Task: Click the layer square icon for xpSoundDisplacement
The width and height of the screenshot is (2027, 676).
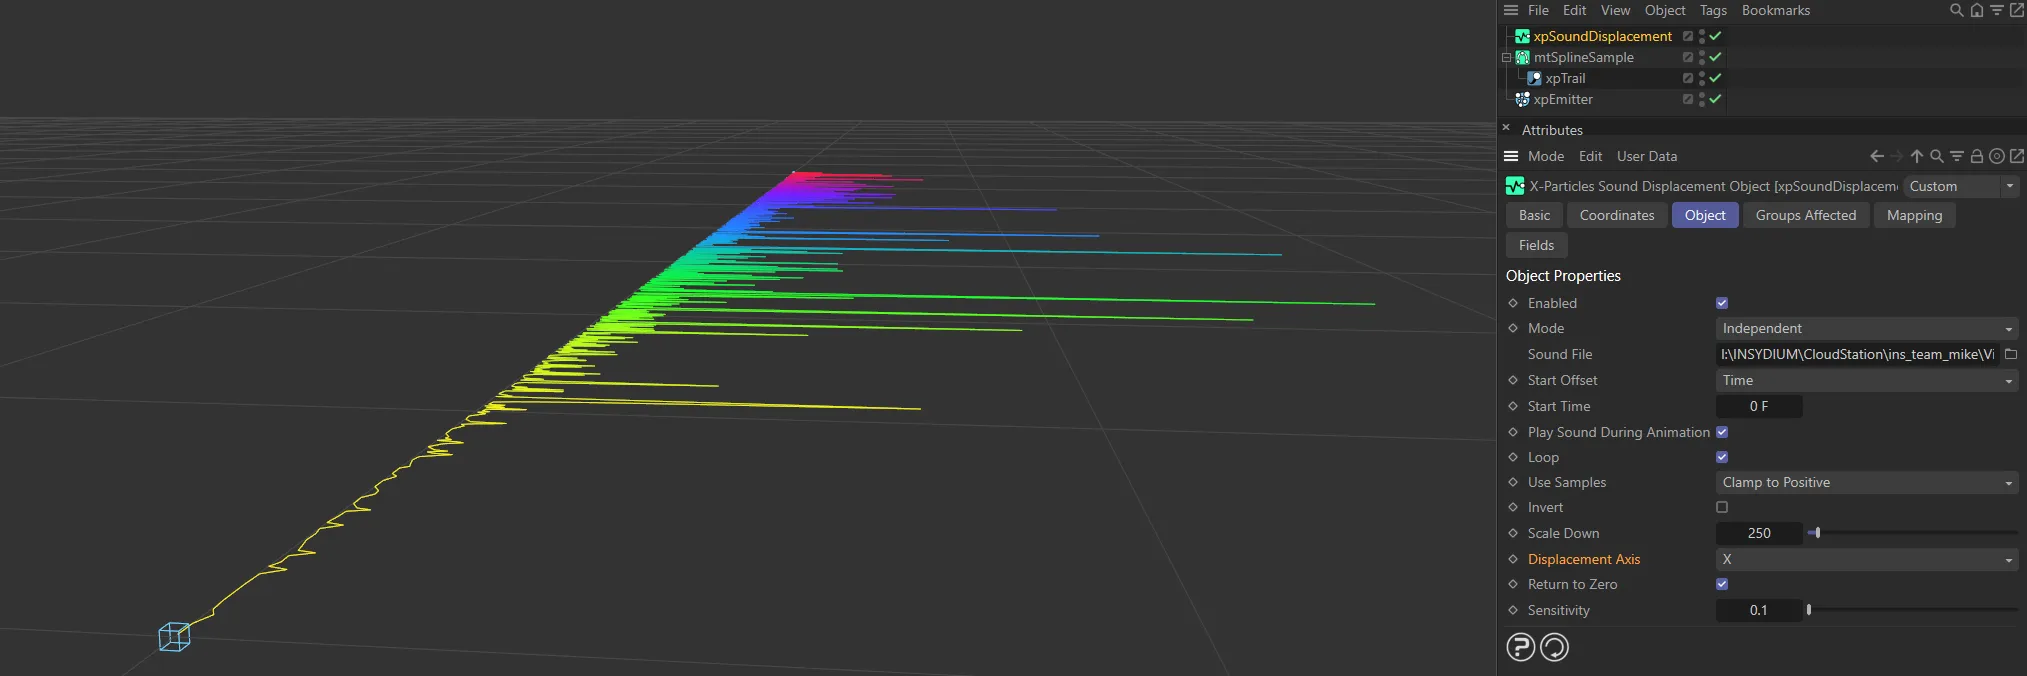Action: pyautogui.click(x=1688, y=36)
